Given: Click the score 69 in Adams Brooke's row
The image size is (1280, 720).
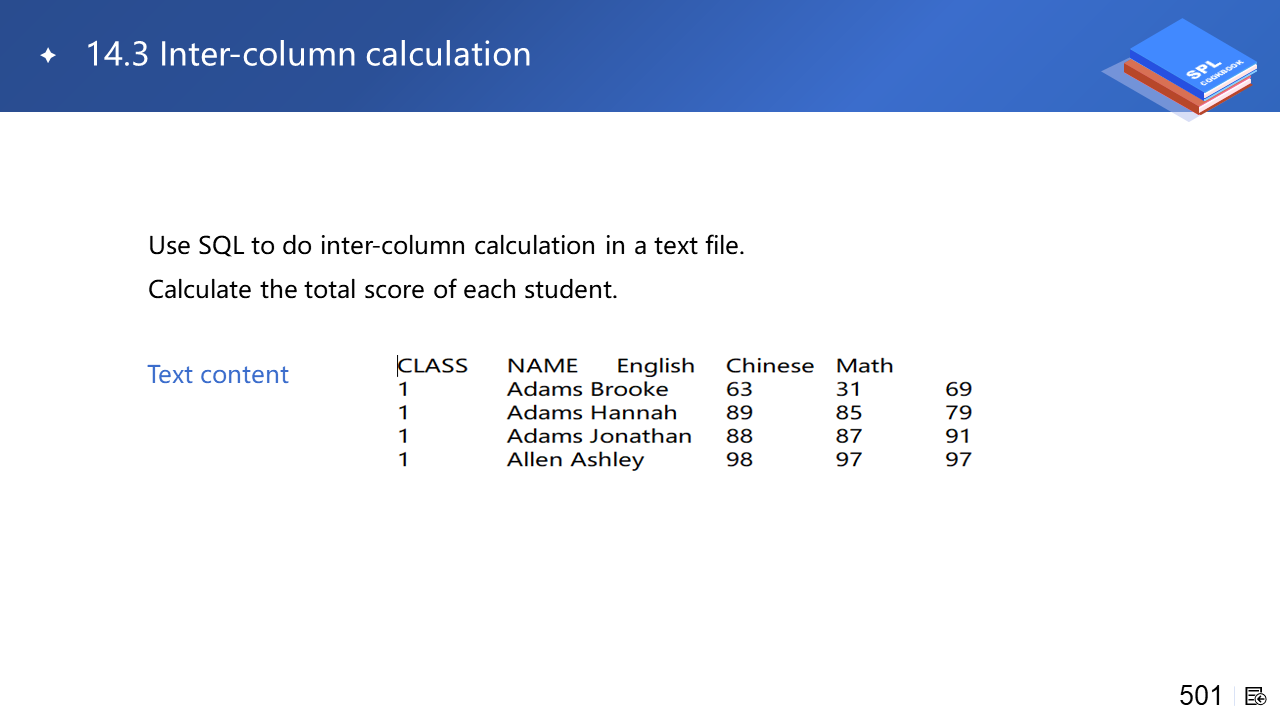Looking at the screenshot, I should [958, 389].
